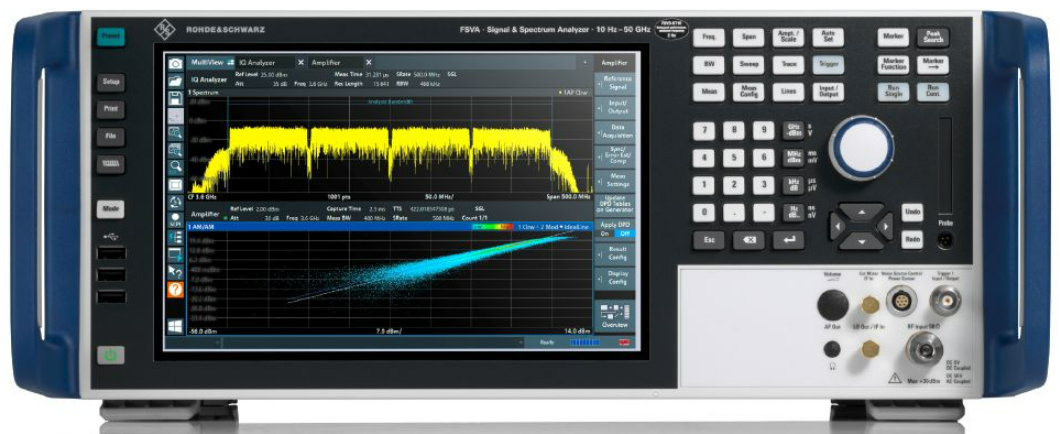Open the Result Config softkey
This screenshot has height=434, width=1060.
(615, 254)
